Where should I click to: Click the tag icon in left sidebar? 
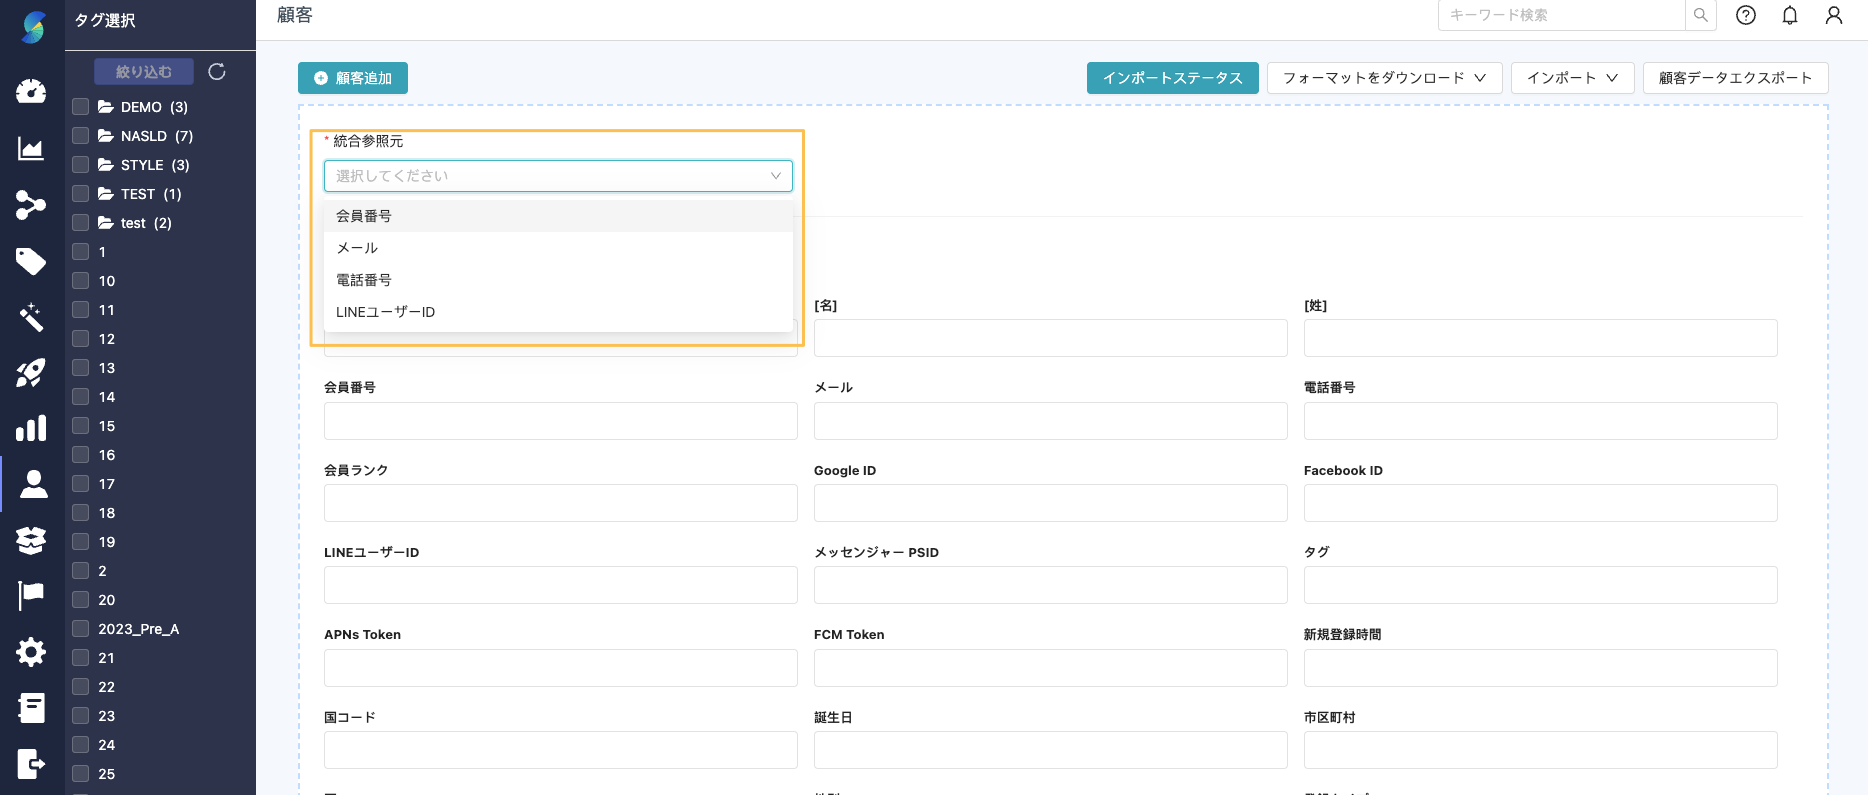[31, 261]
